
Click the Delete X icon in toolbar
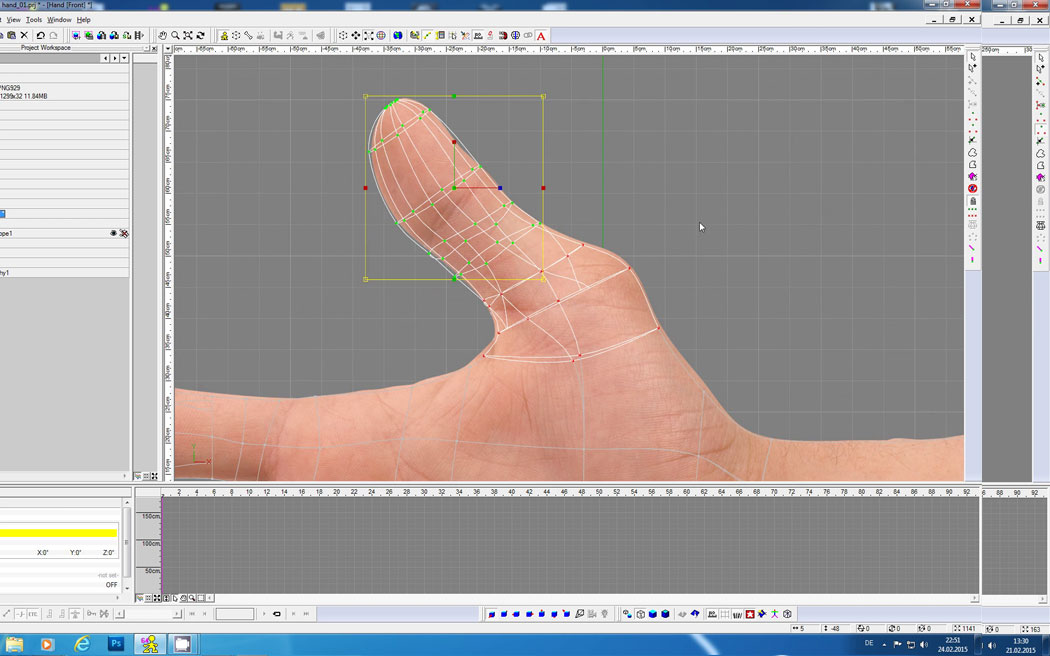tap(24, 36)
